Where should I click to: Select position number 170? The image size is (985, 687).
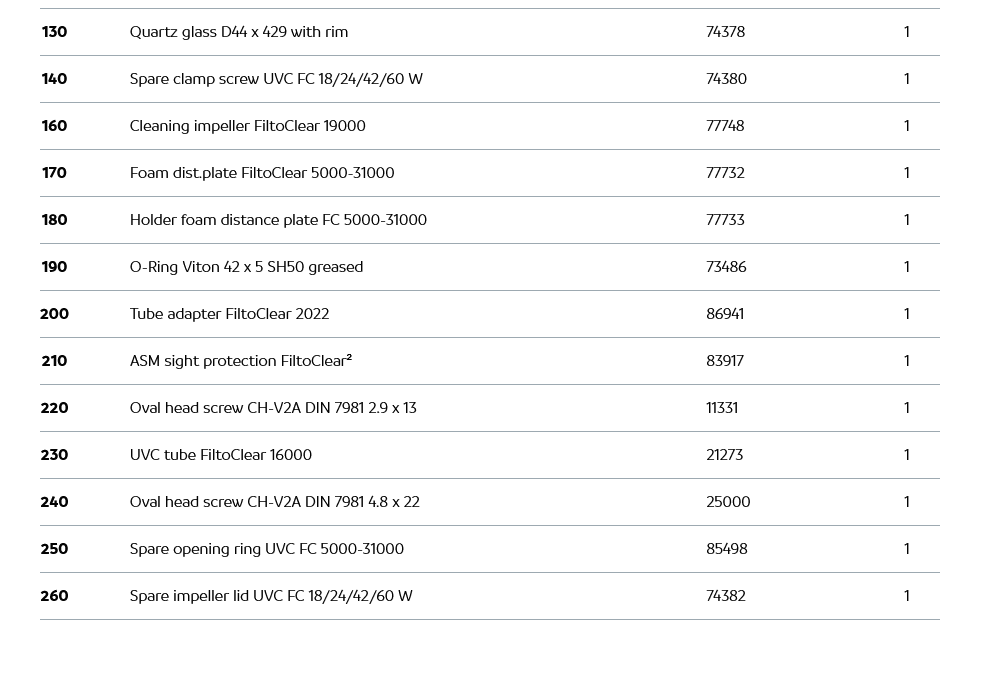click(54, 173)
